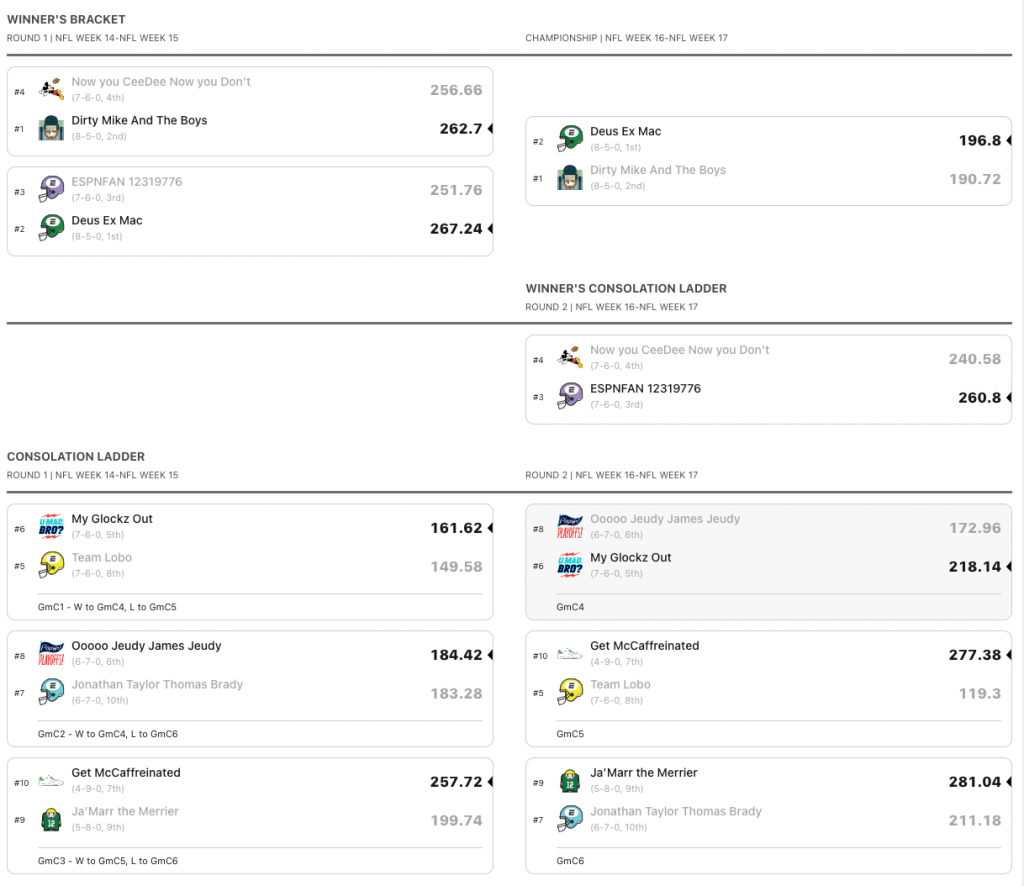Click Dirty Mike And The Boys avatar in Championship matchup
Screen dimensions: 1024x886
pyautogui.click(x=570, y=178)
